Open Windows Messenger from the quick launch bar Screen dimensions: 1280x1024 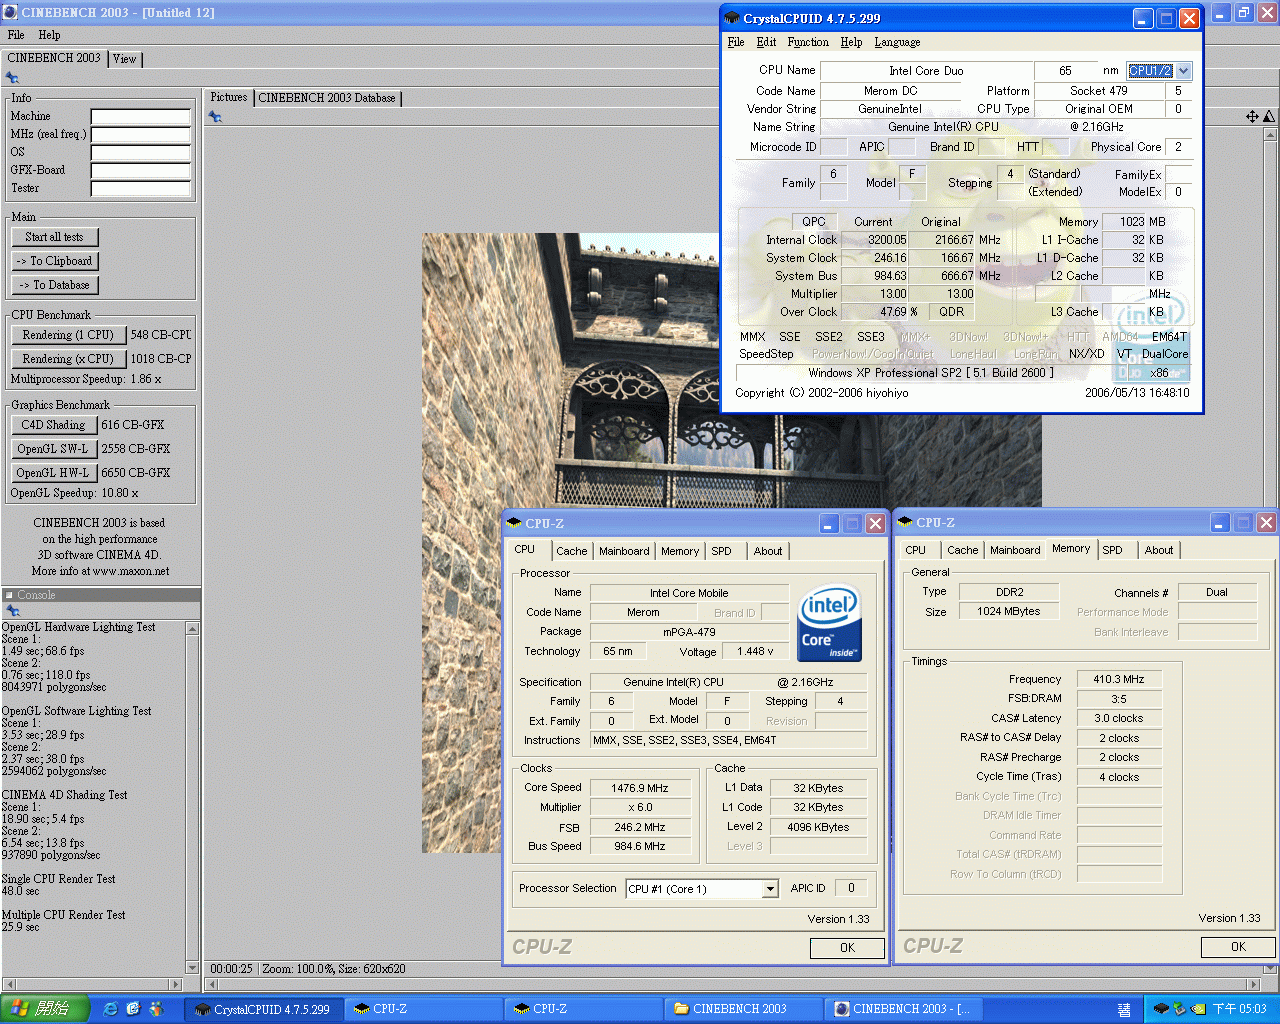(x=155, y=1009)
